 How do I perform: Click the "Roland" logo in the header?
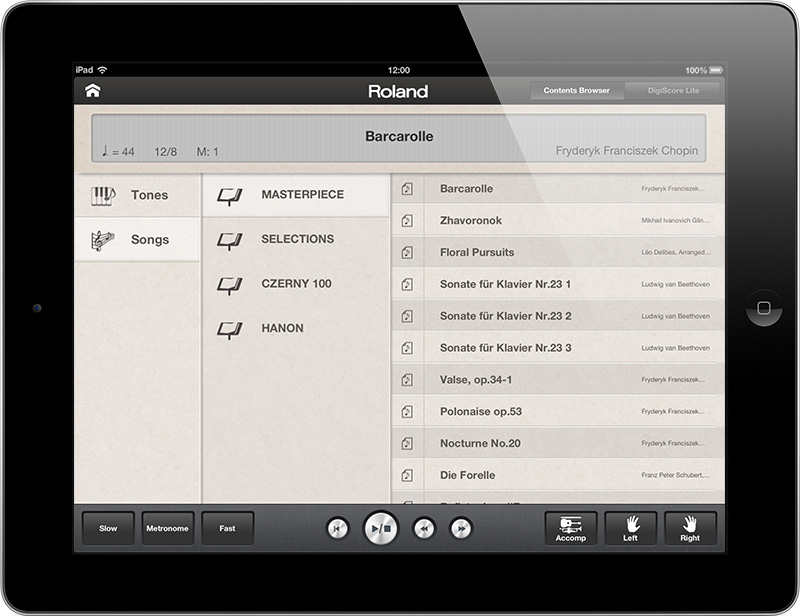(x=398, y=91)
